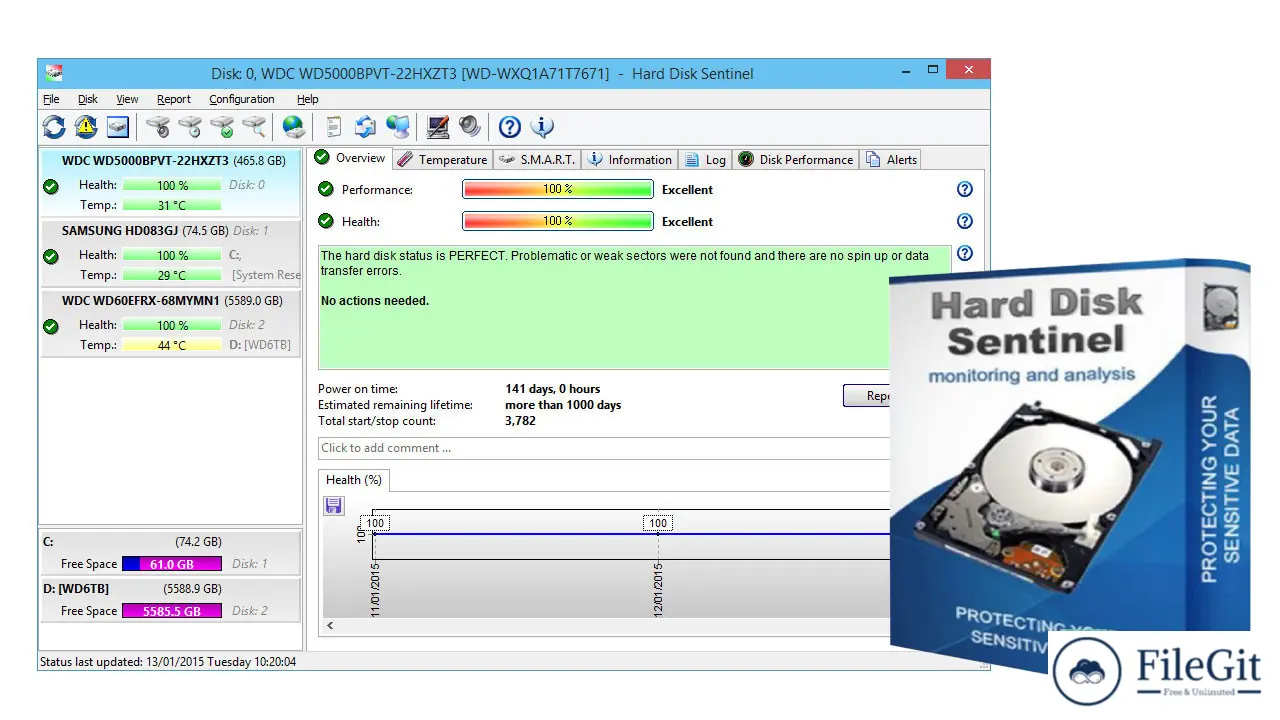Select the C: partition entry

pos(170,553)
